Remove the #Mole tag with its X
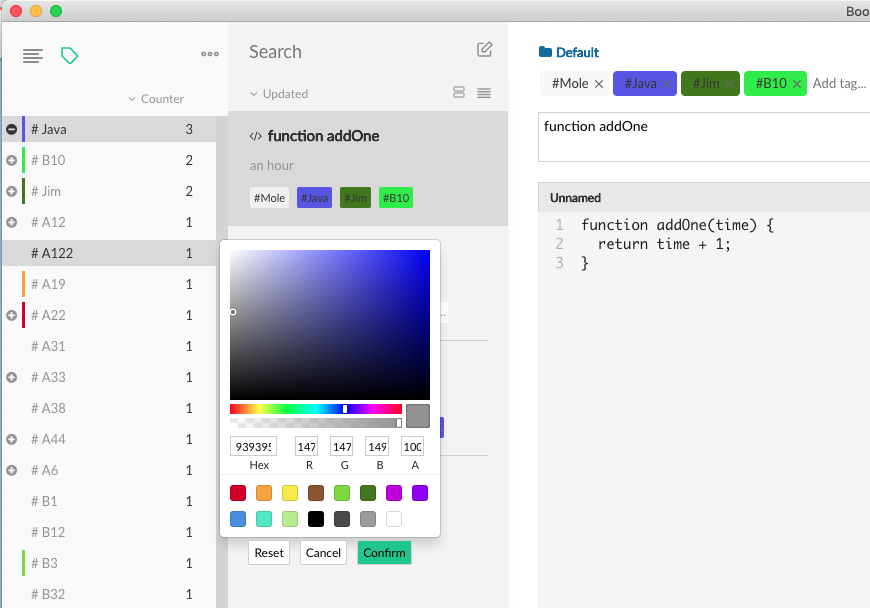 [599, 84]
